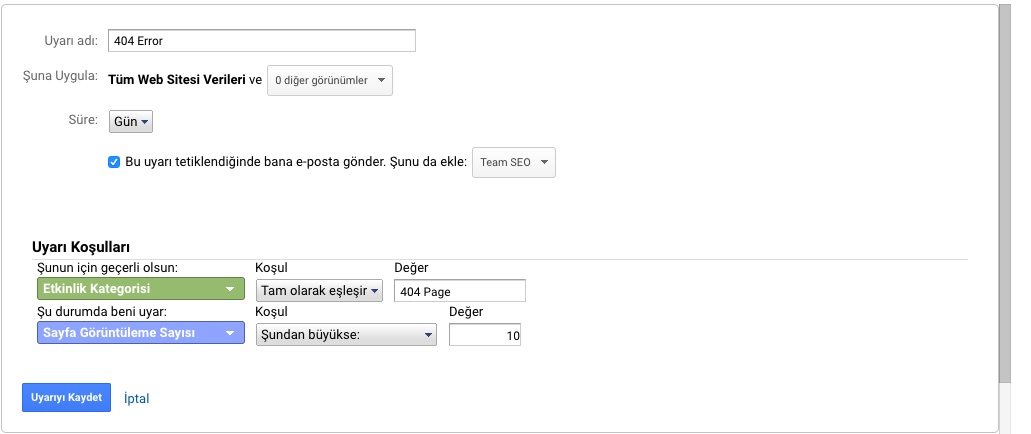Click the arrow on Şundan büyükse selector

tap(428, 335)
